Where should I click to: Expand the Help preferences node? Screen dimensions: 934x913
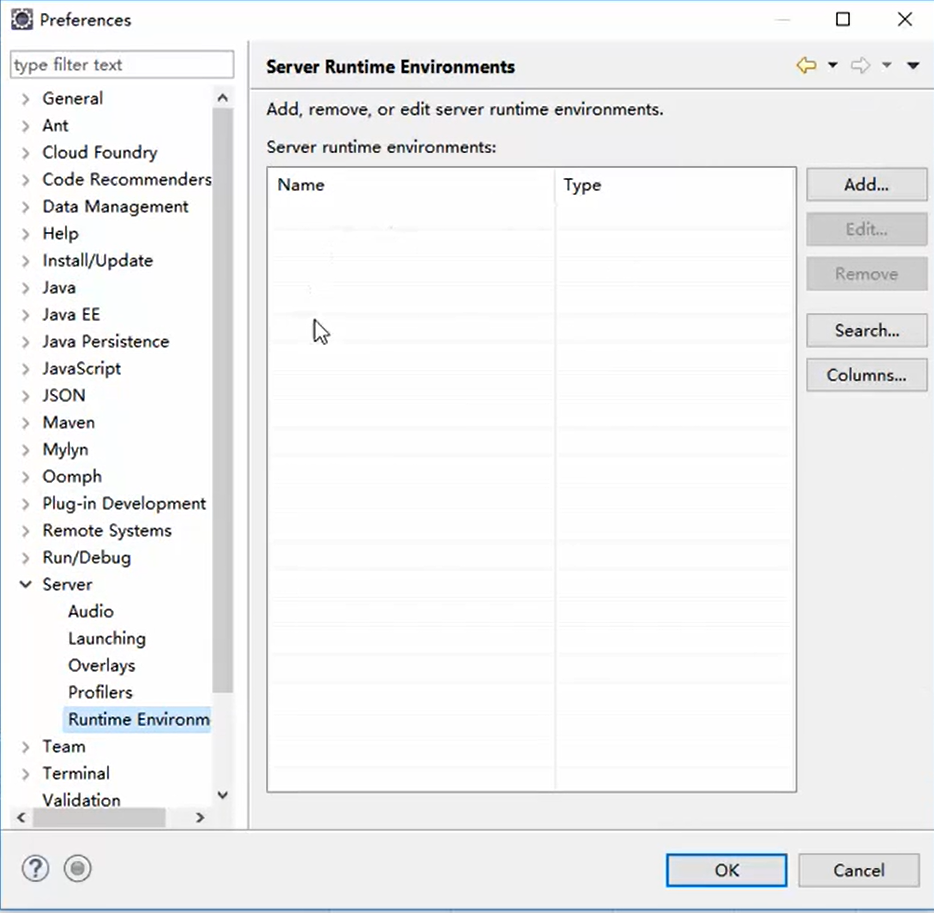[x=25, y=234]
